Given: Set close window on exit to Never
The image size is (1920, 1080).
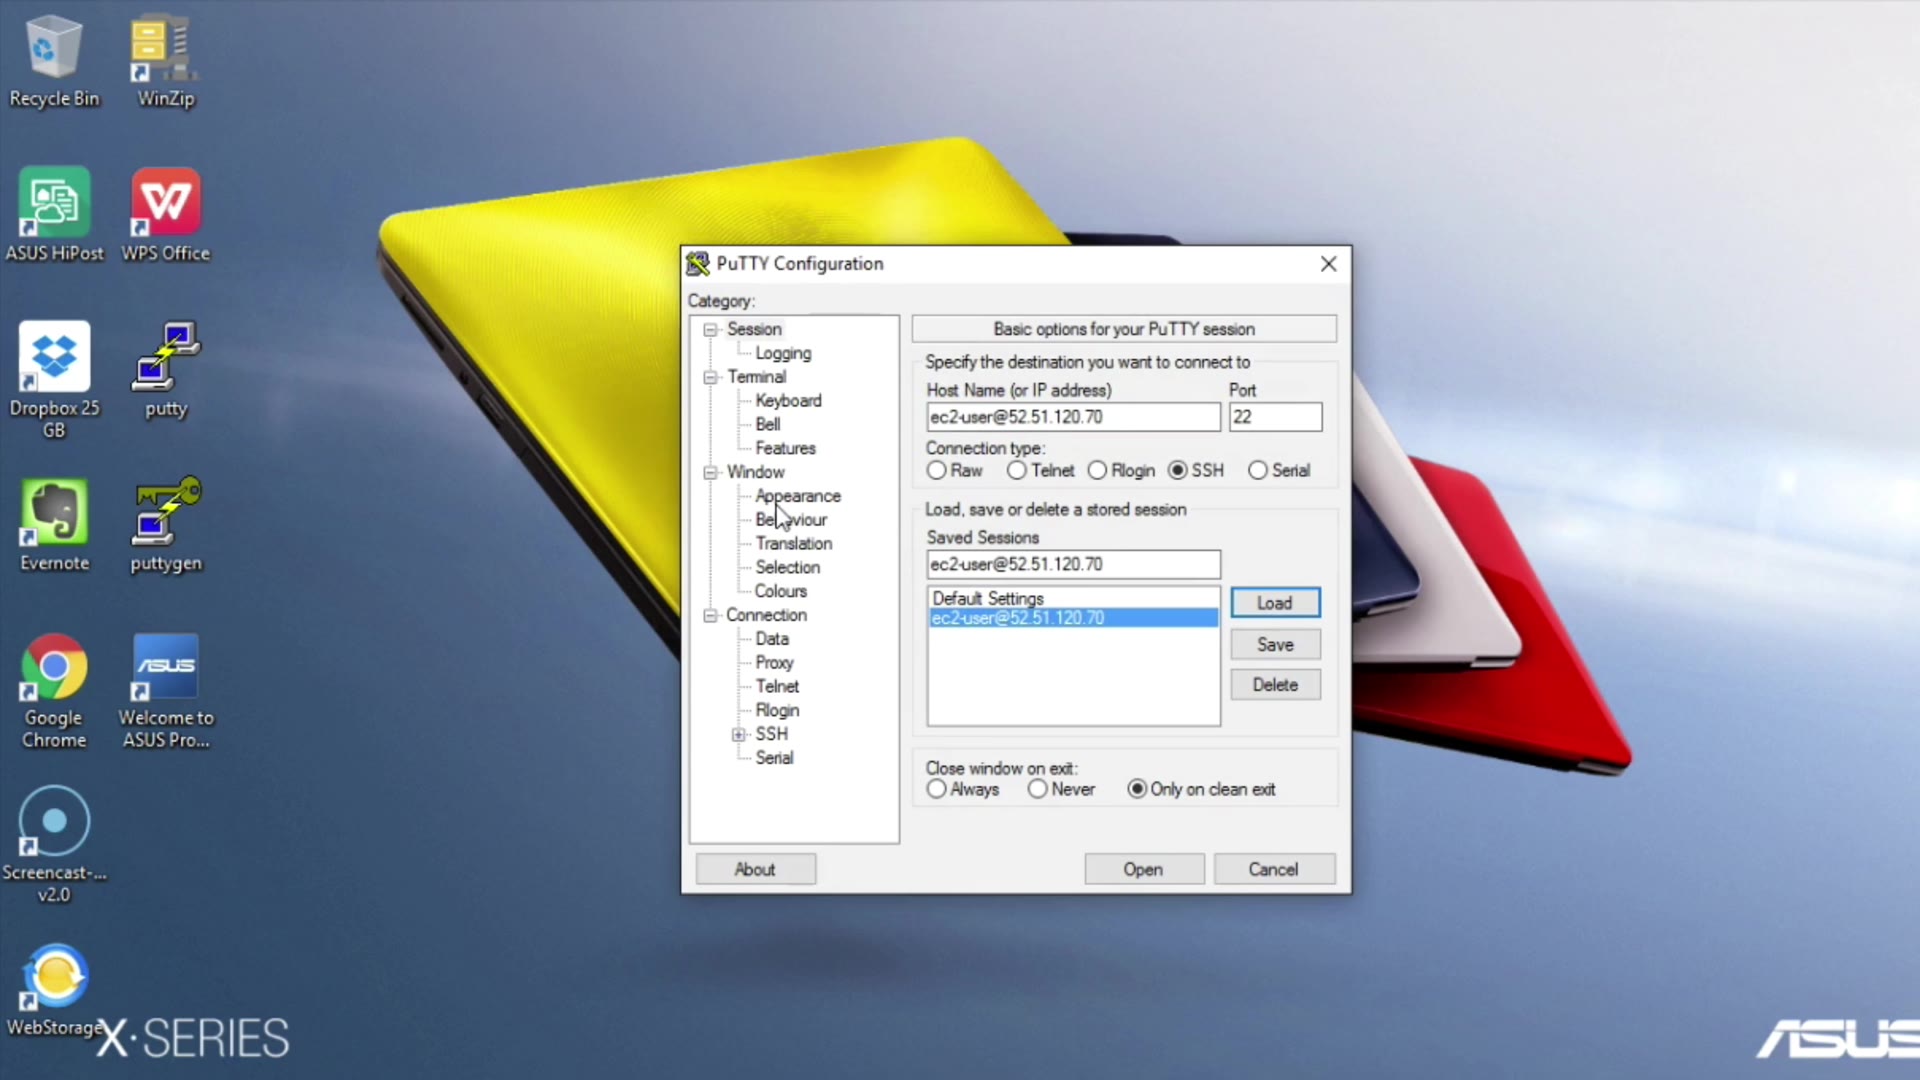Looking at the screenshot, I should [1038, 789].
